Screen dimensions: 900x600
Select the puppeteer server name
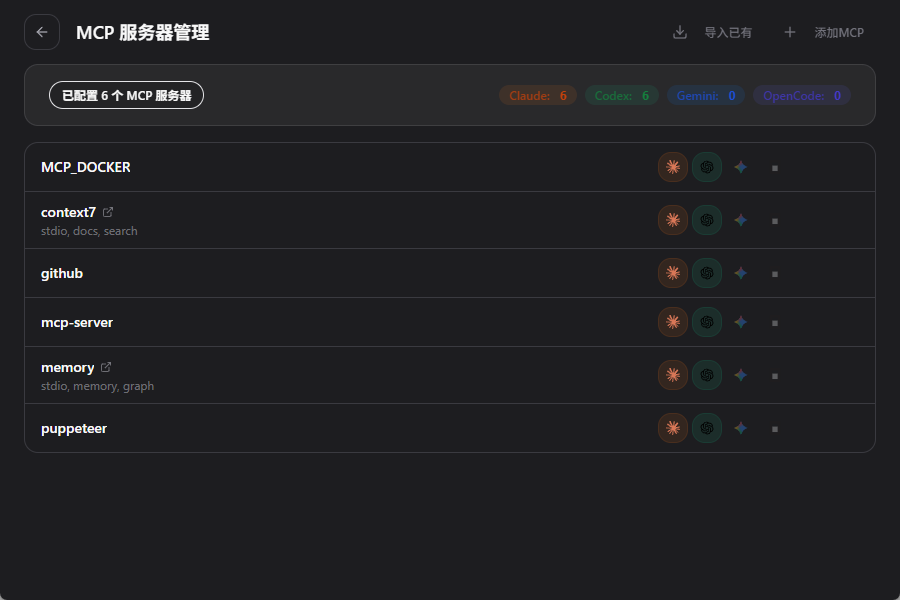click(x=74, y=429)
